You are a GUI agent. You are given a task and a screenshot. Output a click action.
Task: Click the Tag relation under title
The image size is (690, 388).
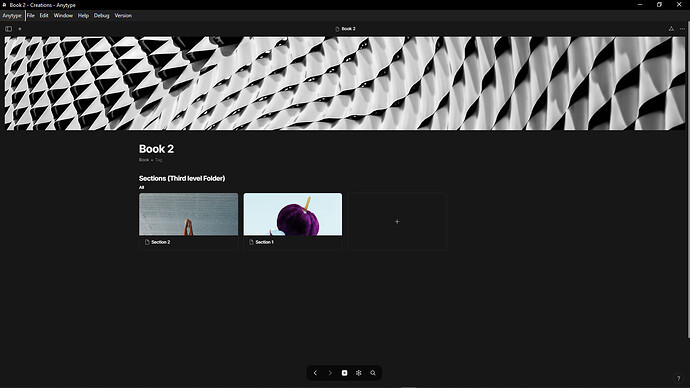click(158, 160)
